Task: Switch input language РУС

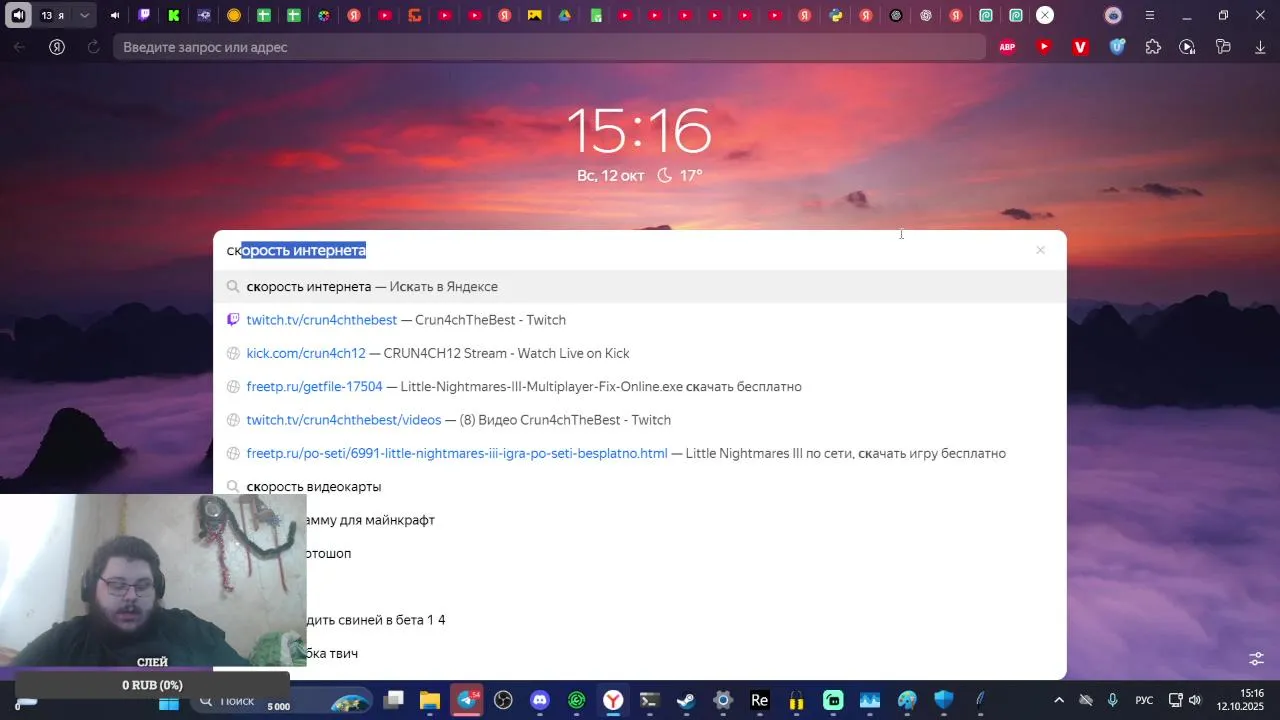Action: click(x=1144, y=700)
